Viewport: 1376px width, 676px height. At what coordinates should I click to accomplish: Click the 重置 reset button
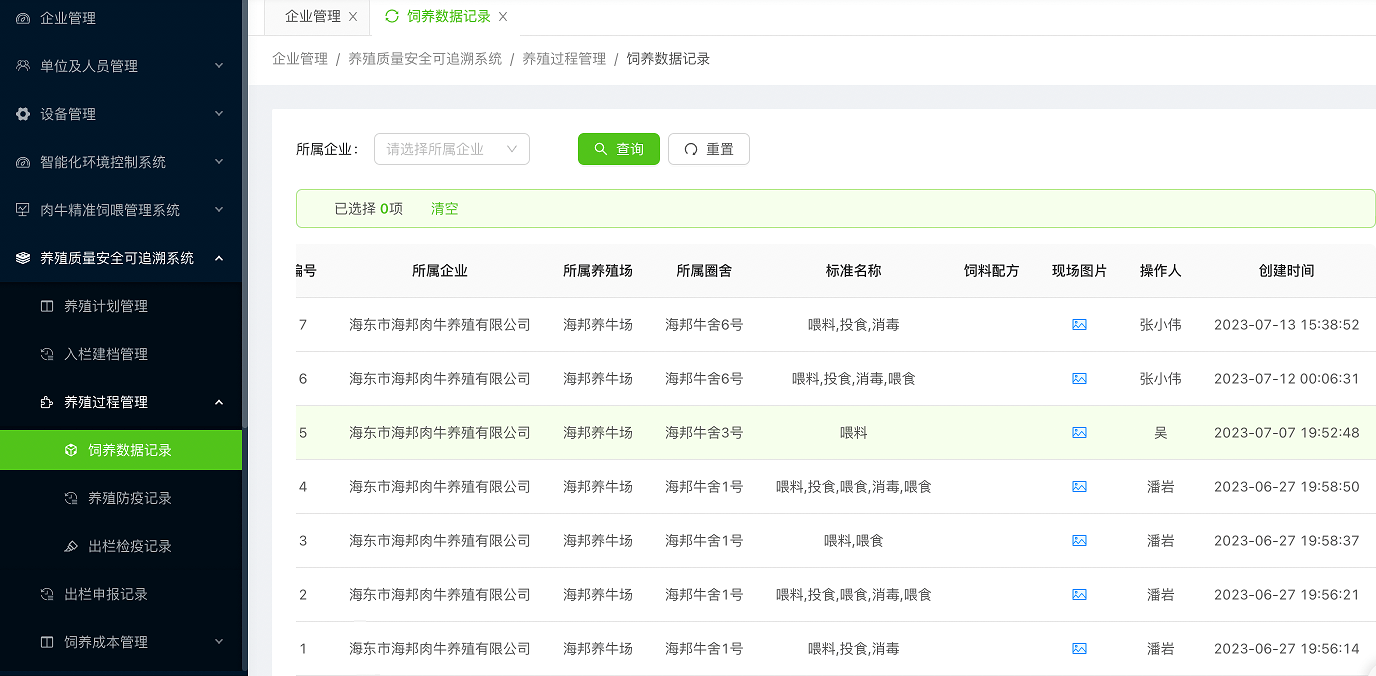(708, 149)
